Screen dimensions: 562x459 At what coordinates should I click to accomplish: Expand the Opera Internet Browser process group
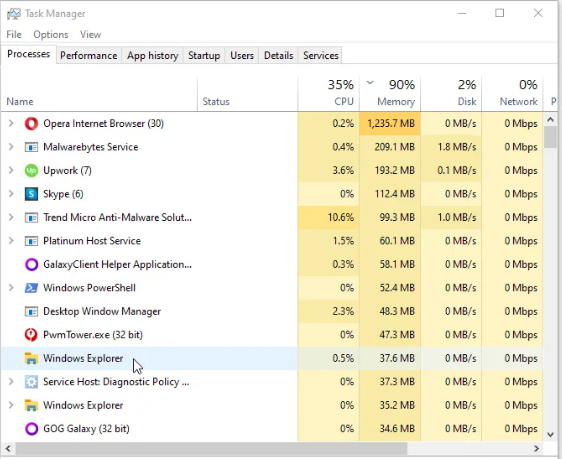11,124
